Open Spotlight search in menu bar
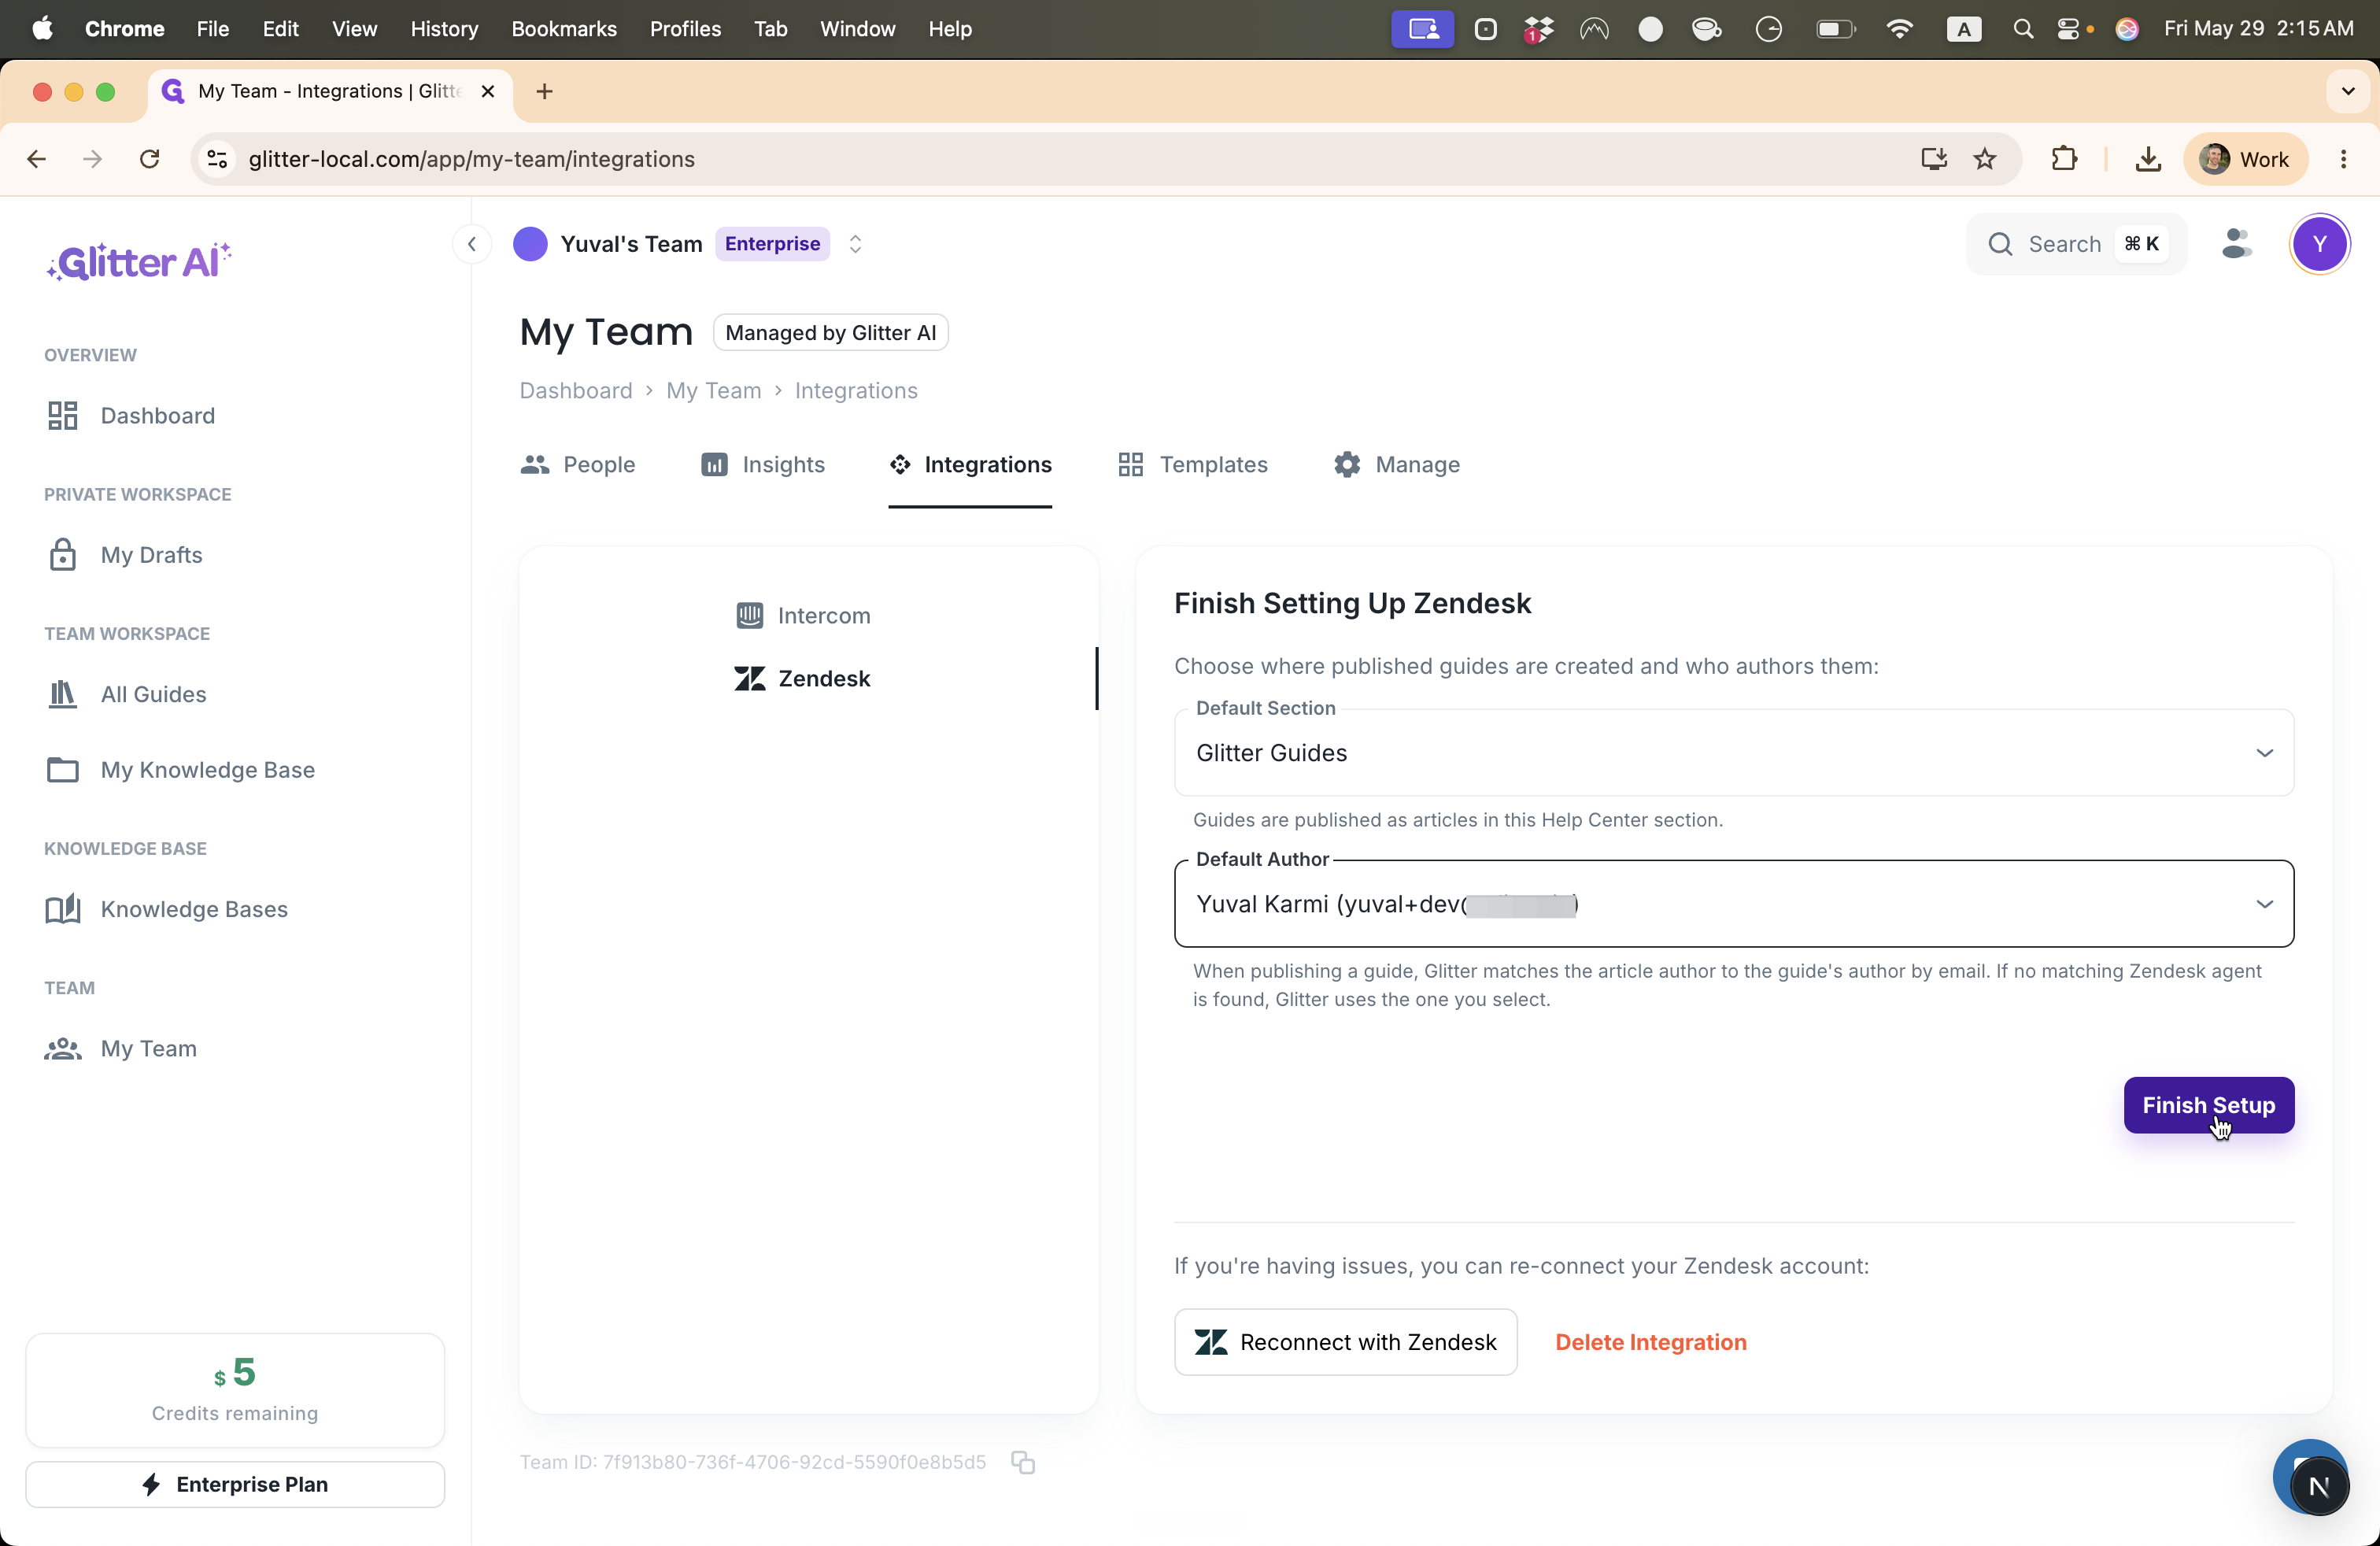This screenshot has width=2380, height=1546. [2023, 29]
